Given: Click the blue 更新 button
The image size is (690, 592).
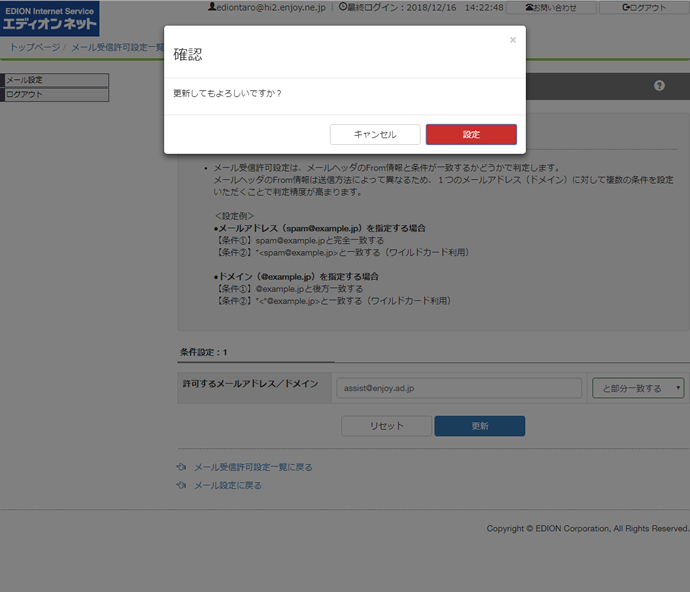Looking at the screenshot, I should click(479, 426).
